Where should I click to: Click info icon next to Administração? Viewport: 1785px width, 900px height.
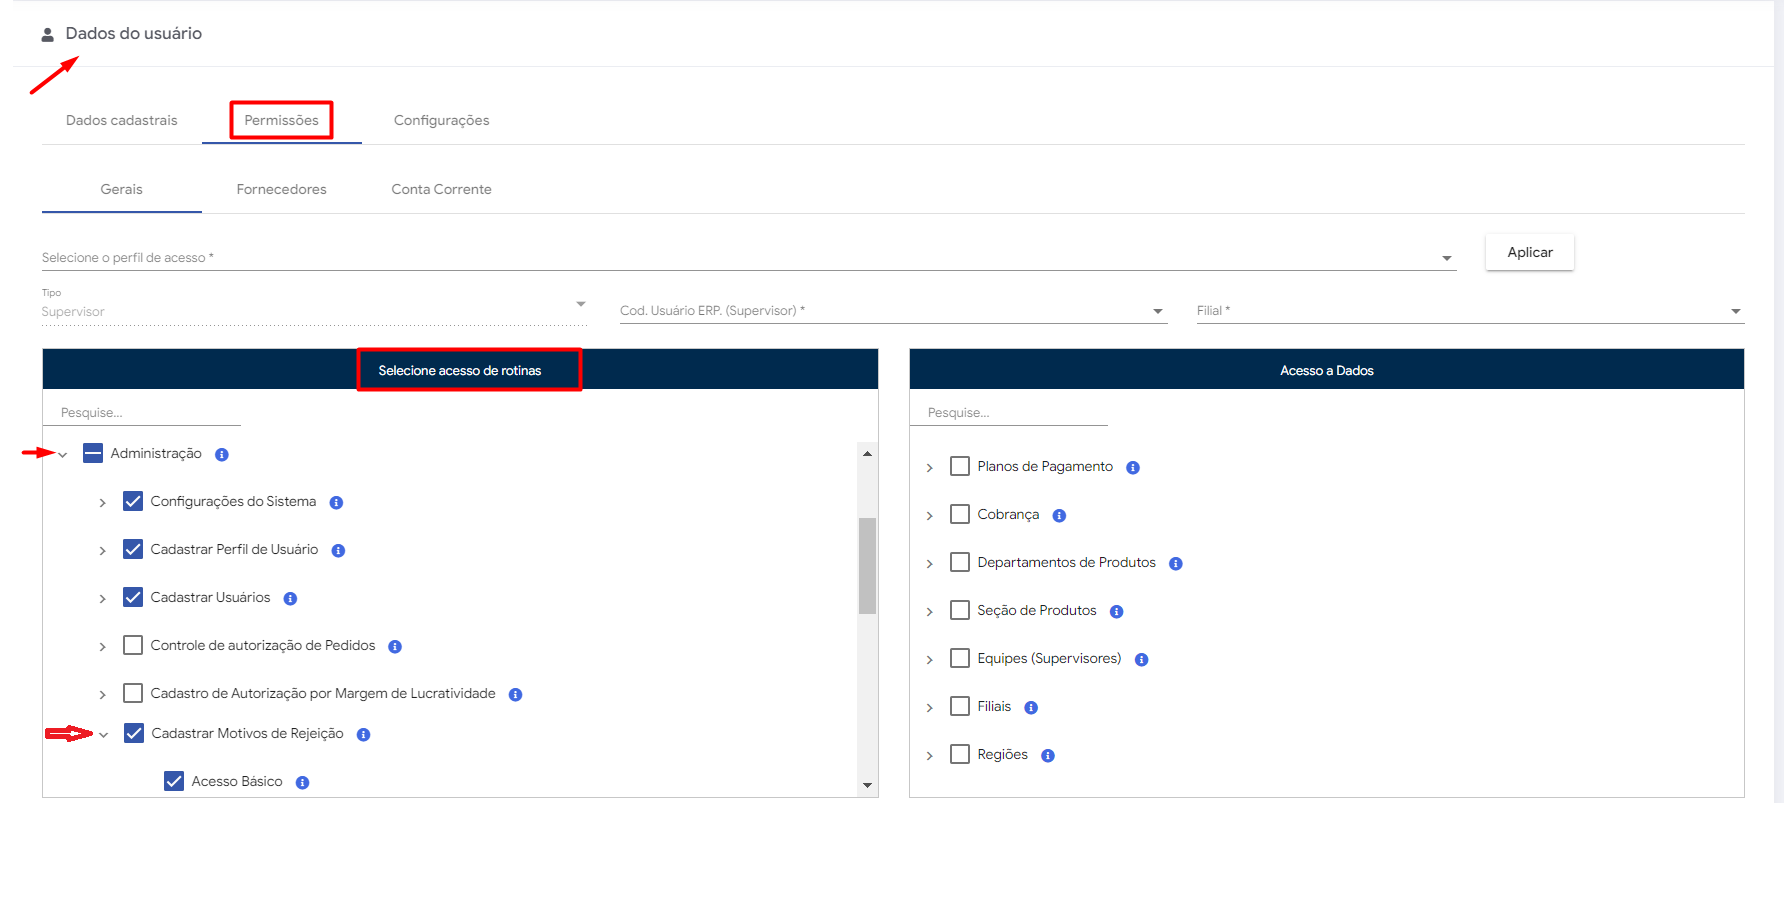pos(222,455)
